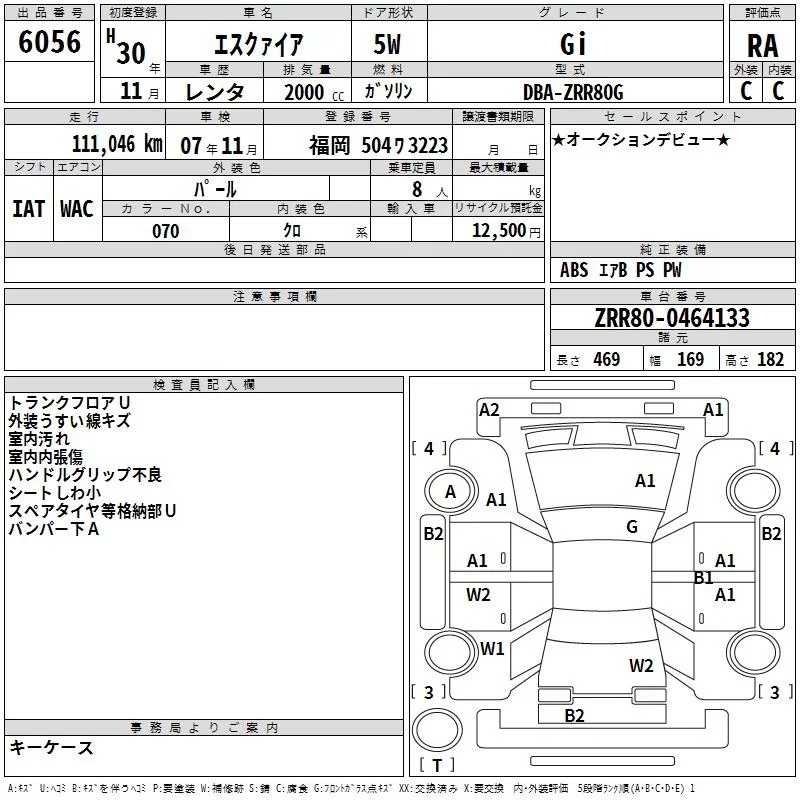Select the air conditioner value WAC
This screenshot has height=800, width=800.
pyautogui.click(x=77, y=209)
